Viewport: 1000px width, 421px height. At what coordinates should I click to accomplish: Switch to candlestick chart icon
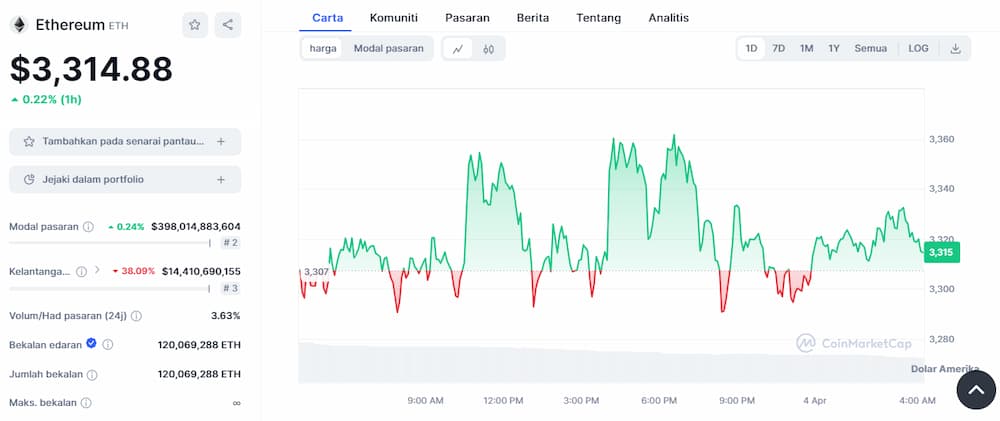click(x=489, y=48)
